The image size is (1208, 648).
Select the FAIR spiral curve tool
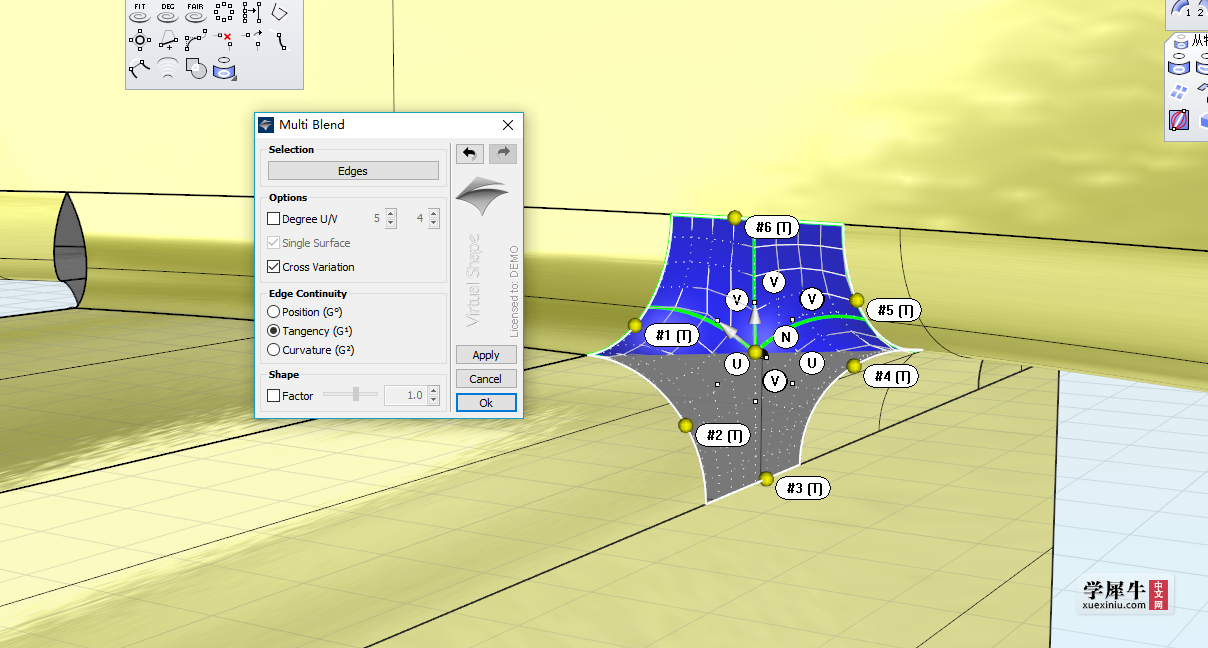point(195,12)
